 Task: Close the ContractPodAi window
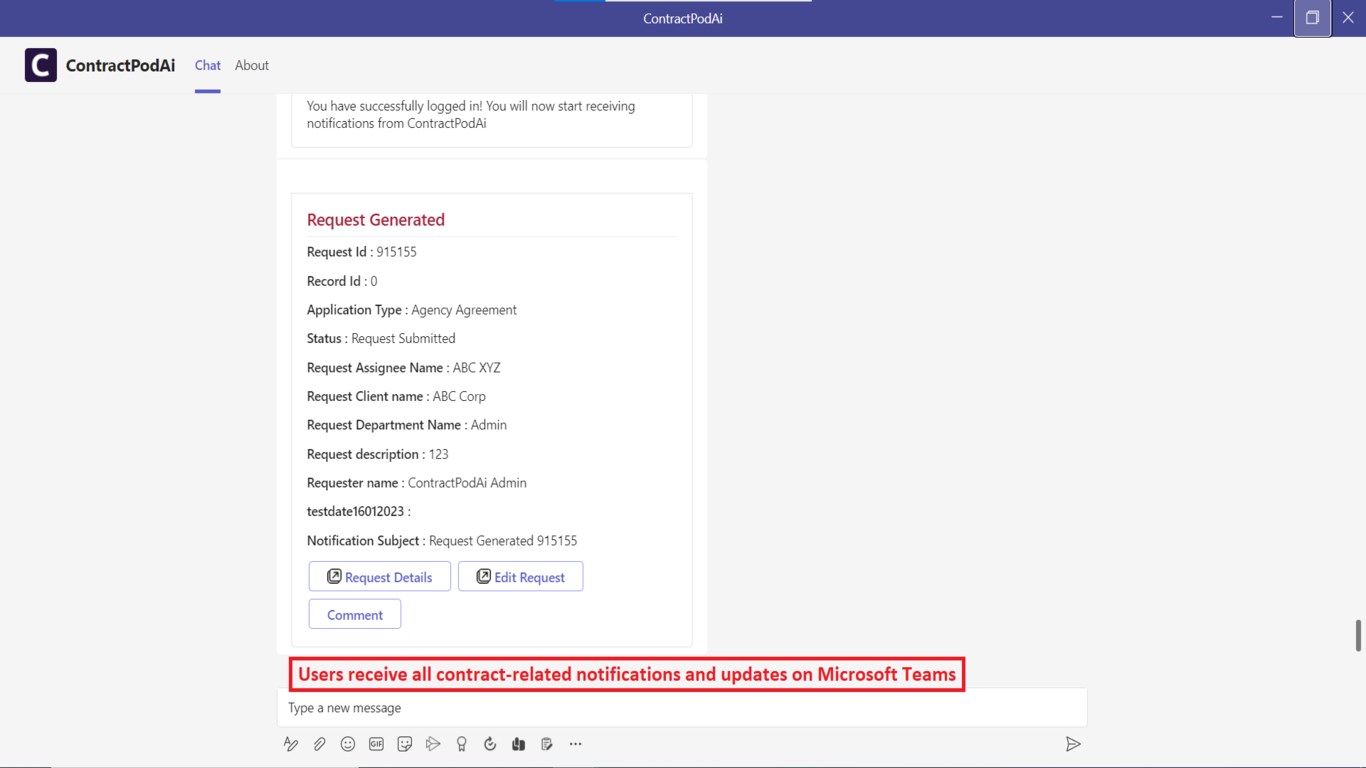(x=1348, y=18)
